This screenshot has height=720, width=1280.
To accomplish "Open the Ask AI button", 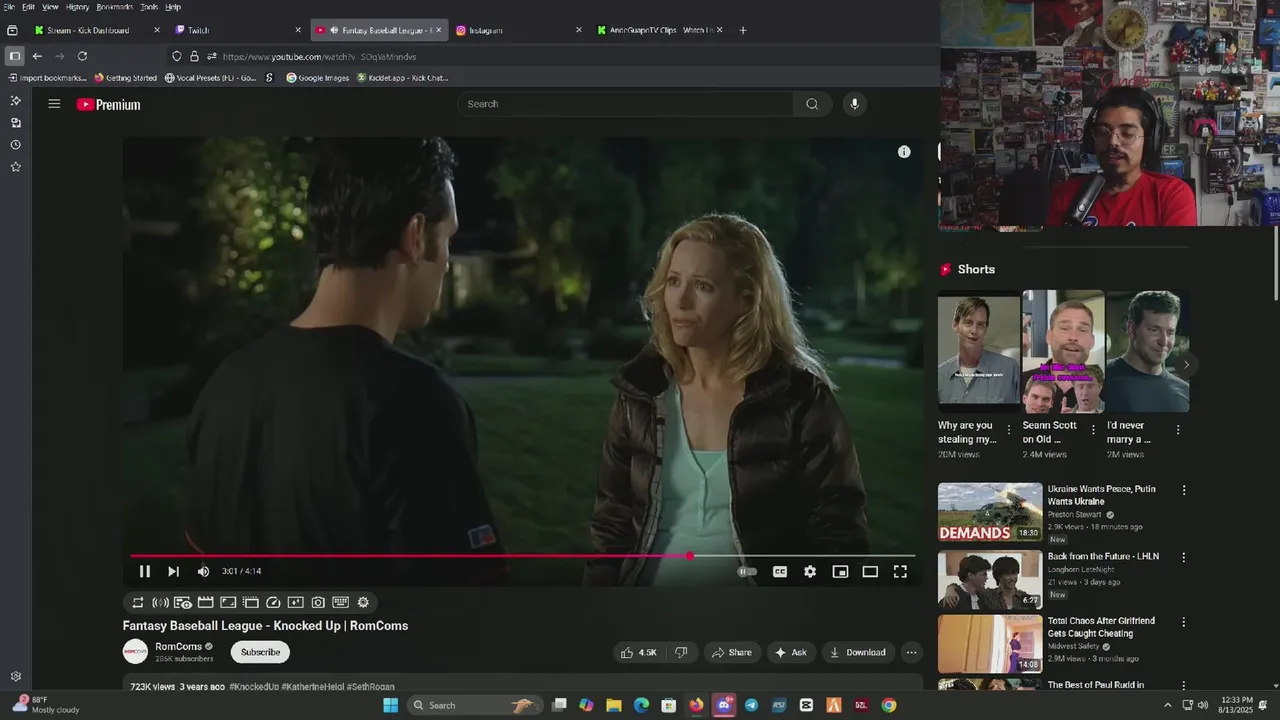I will [x=790, y=652].
